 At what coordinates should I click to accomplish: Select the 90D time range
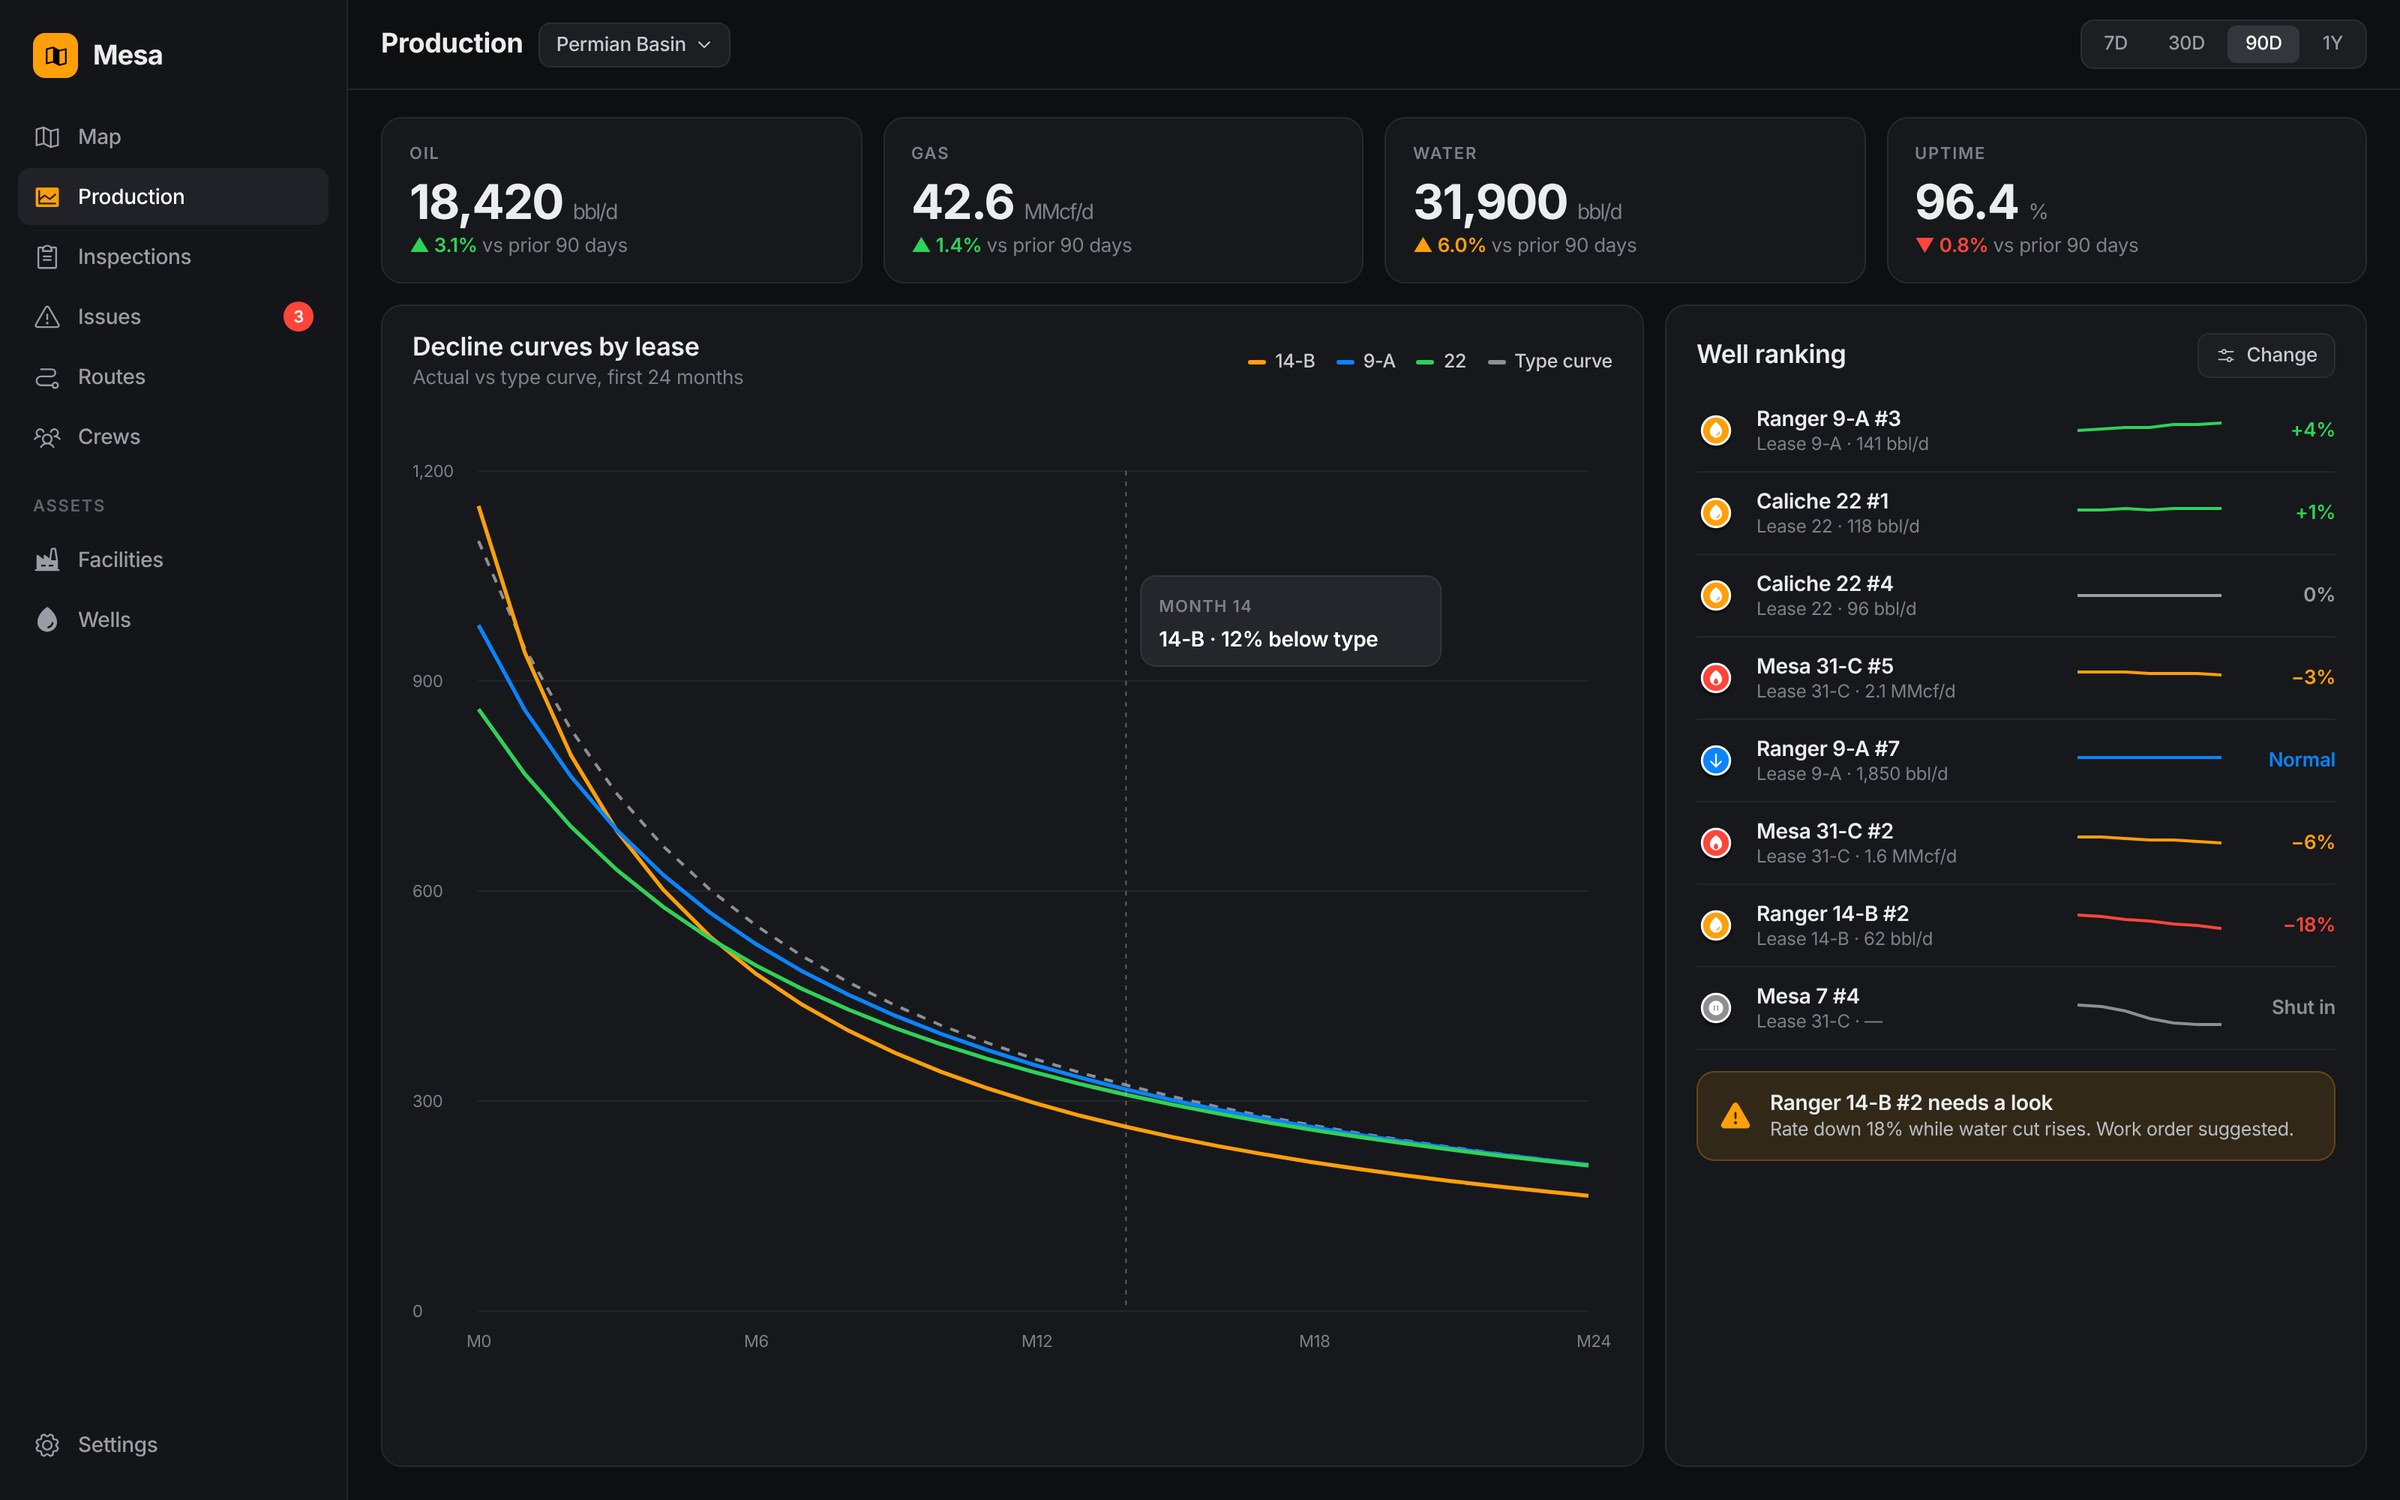tap(2263, 43)
